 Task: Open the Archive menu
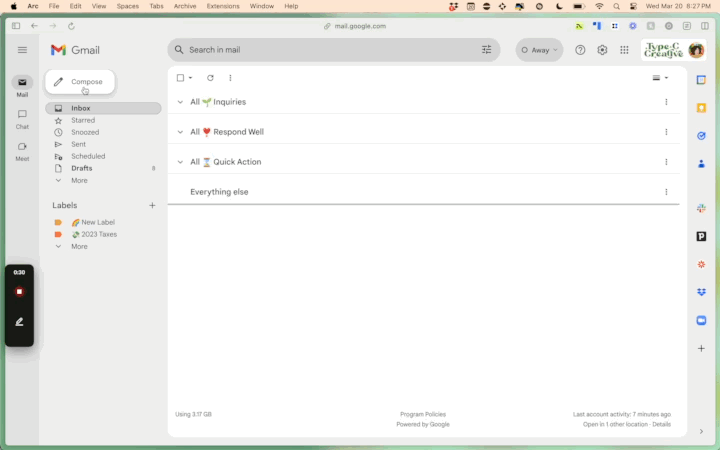(185, 6)
